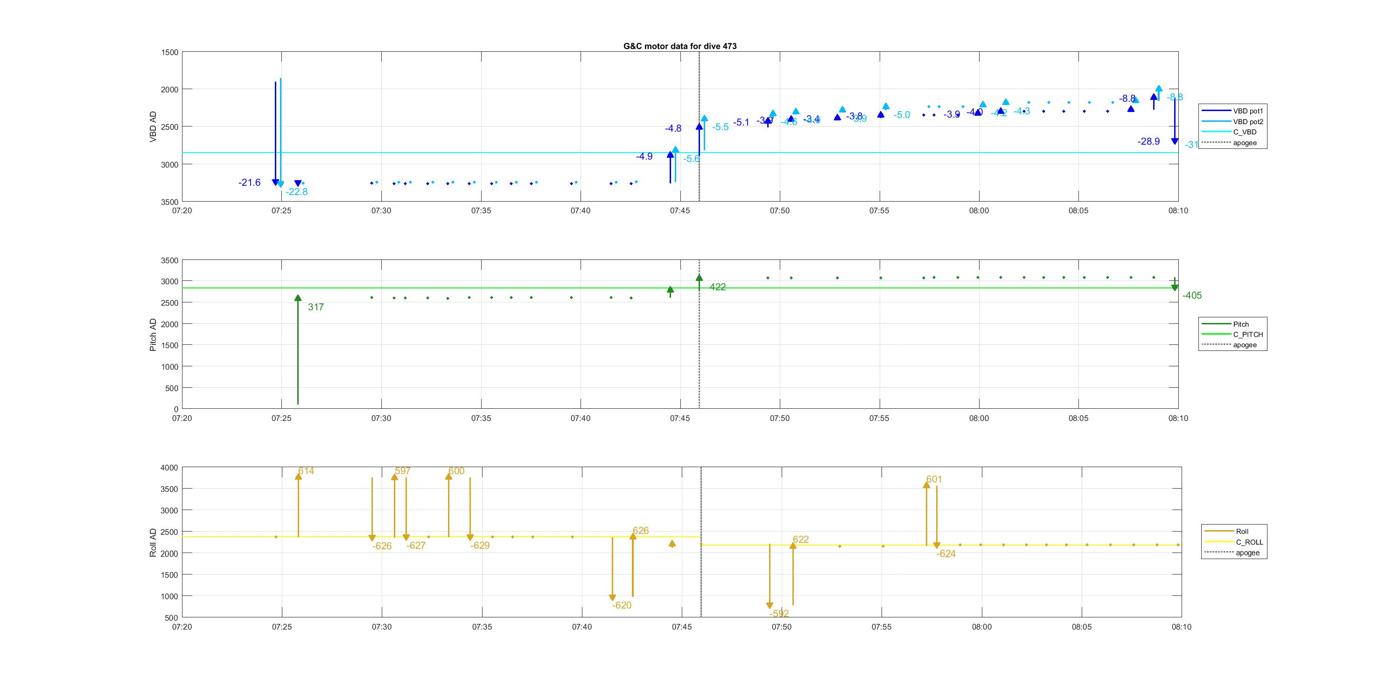The width and height of the screenshot is (1400, 693).
Task: Click the 'Roll AD' y-axis label
Action: coord(153,542)
